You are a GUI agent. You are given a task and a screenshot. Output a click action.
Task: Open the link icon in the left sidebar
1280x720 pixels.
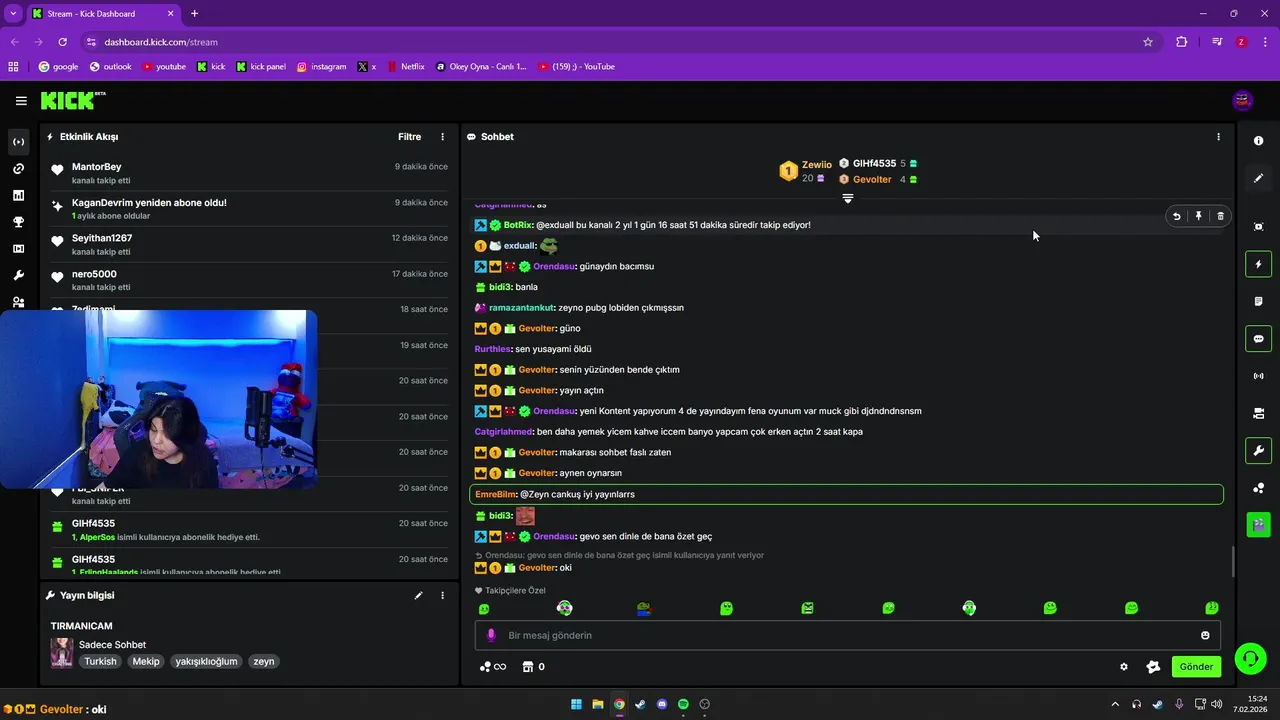point(18,169)
